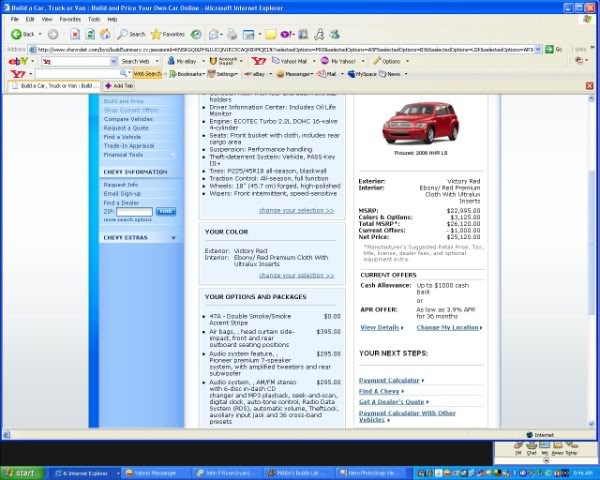Viewport: 600px width, 480px height.
Task: Click Change My Location link
Action: 447,327
